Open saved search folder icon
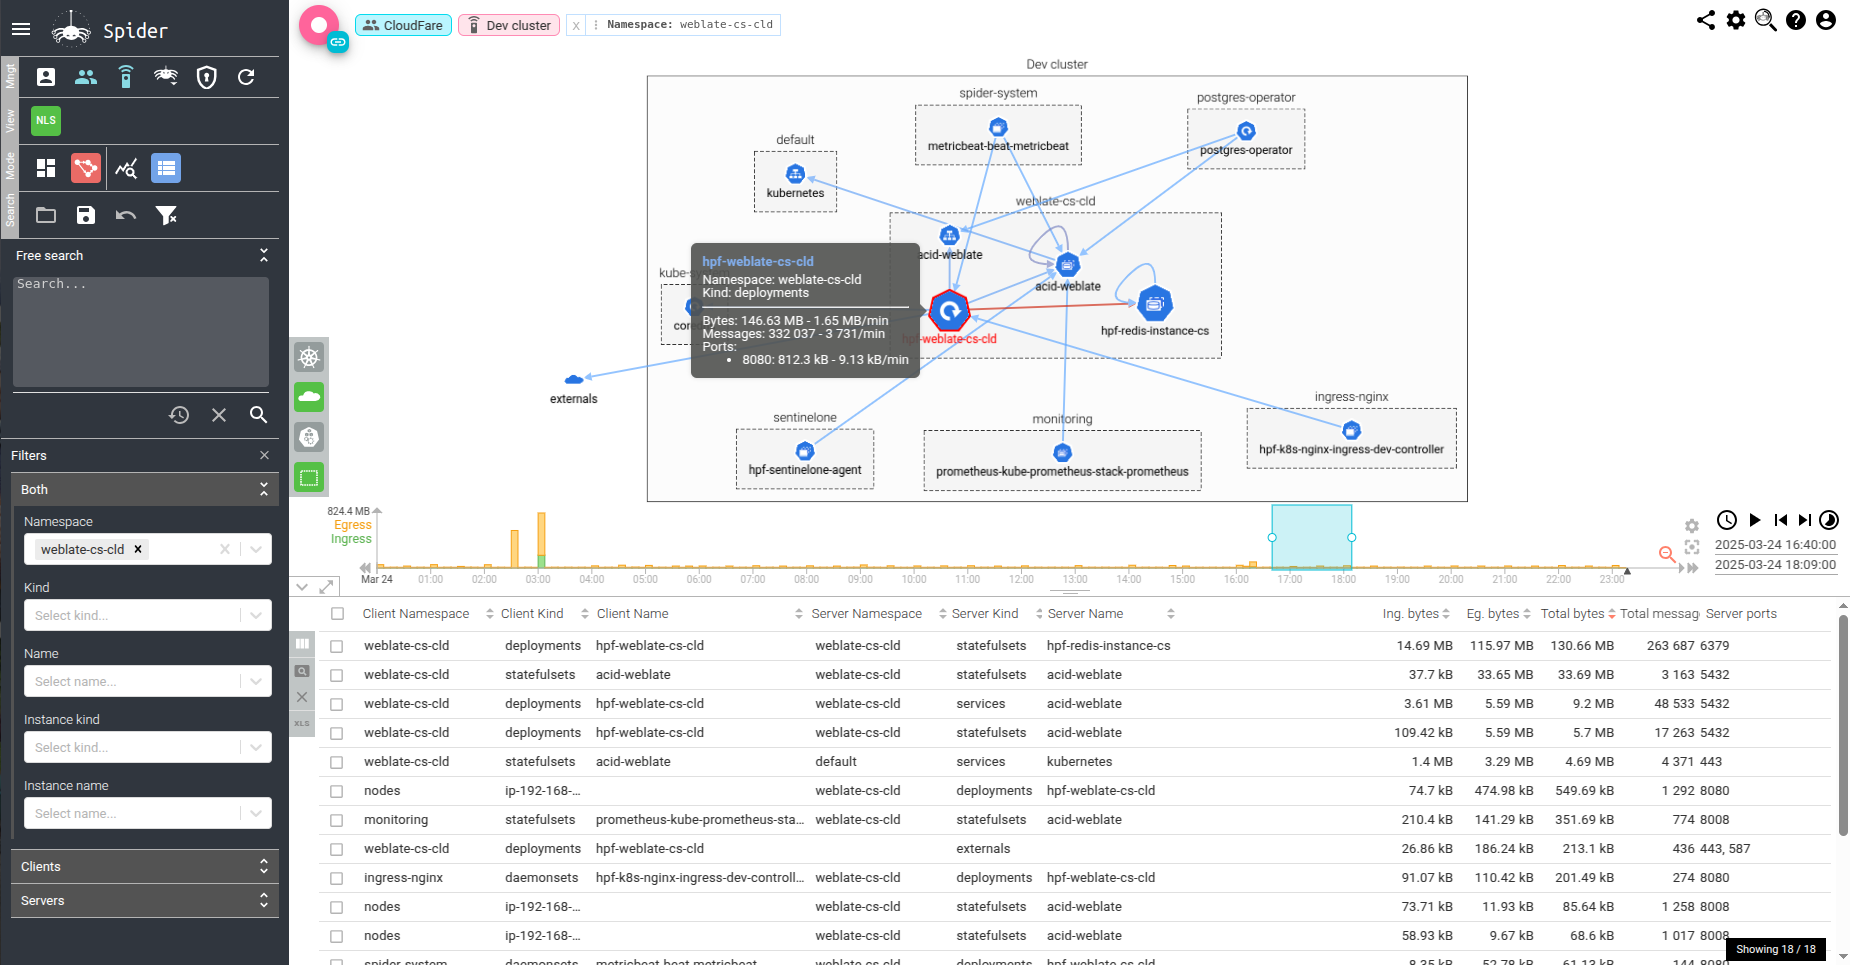The height and width of the screenshot is (965, 1850). click(46, 215)
